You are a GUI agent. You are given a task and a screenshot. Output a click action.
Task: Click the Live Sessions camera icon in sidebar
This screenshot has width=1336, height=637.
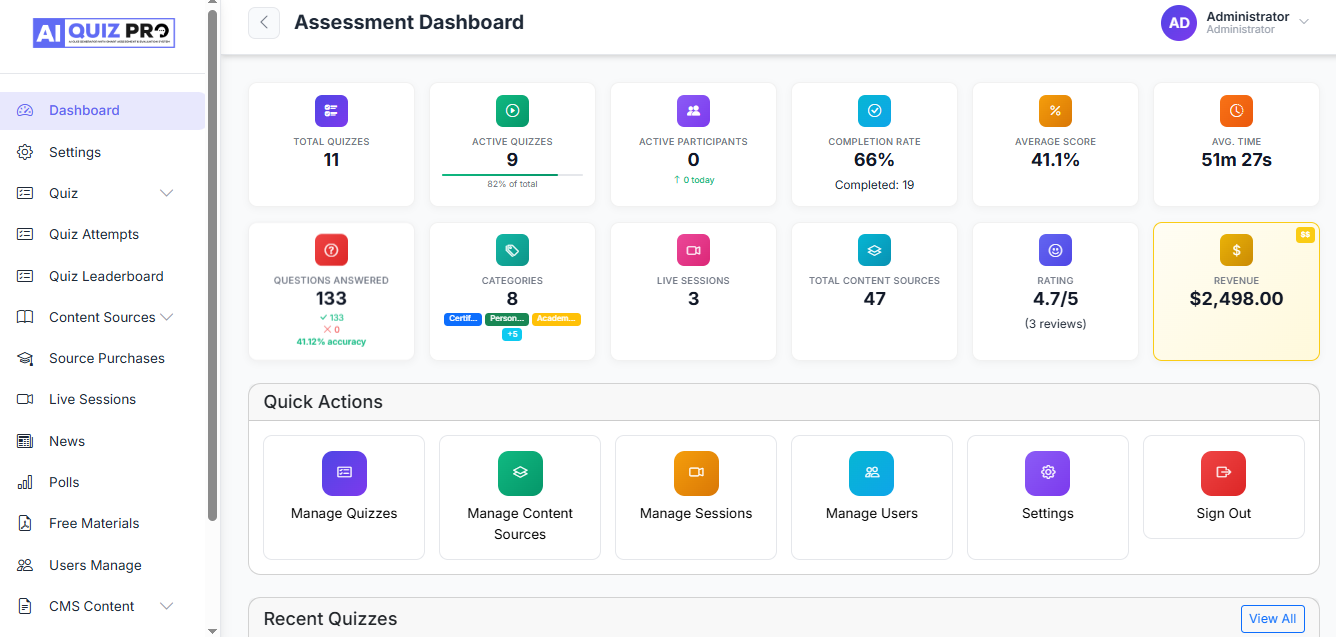(25, 399)
